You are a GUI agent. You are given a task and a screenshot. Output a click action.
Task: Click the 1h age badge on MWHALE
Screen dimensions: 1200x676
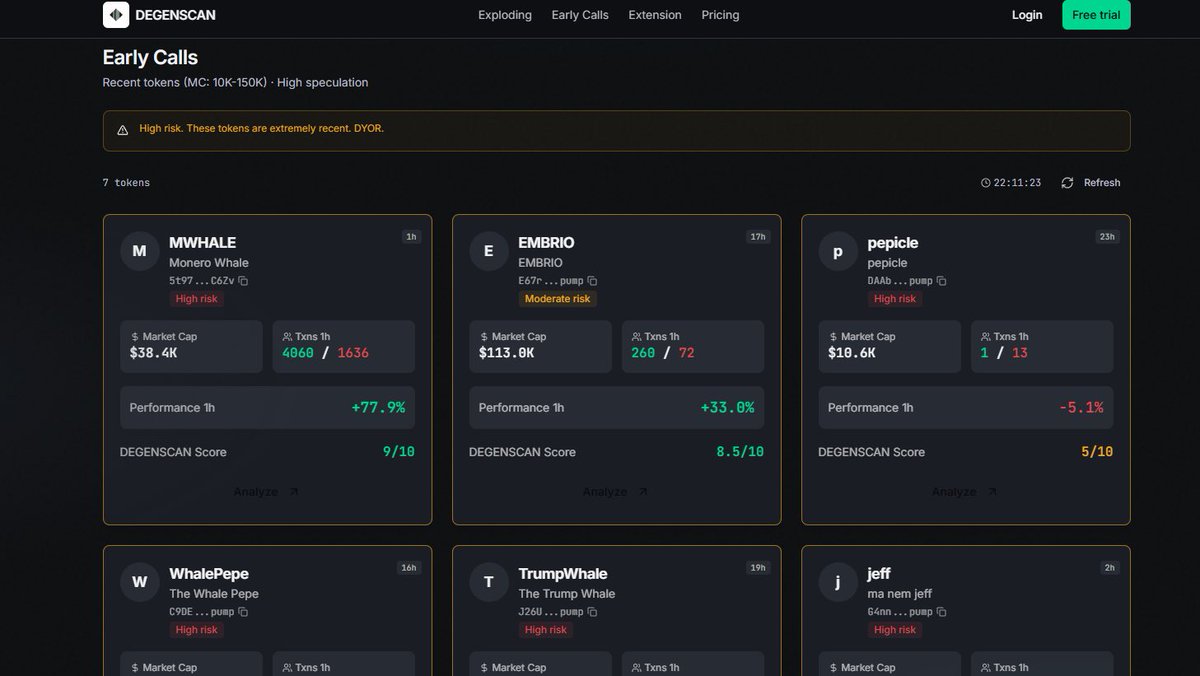pos(411,237)
